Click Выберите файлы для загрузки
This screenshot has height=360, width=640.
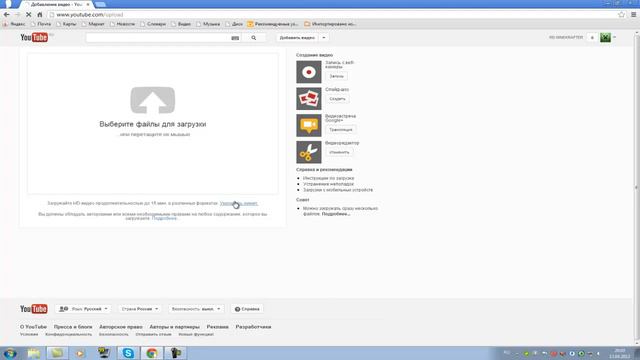(x=153, y=124)
